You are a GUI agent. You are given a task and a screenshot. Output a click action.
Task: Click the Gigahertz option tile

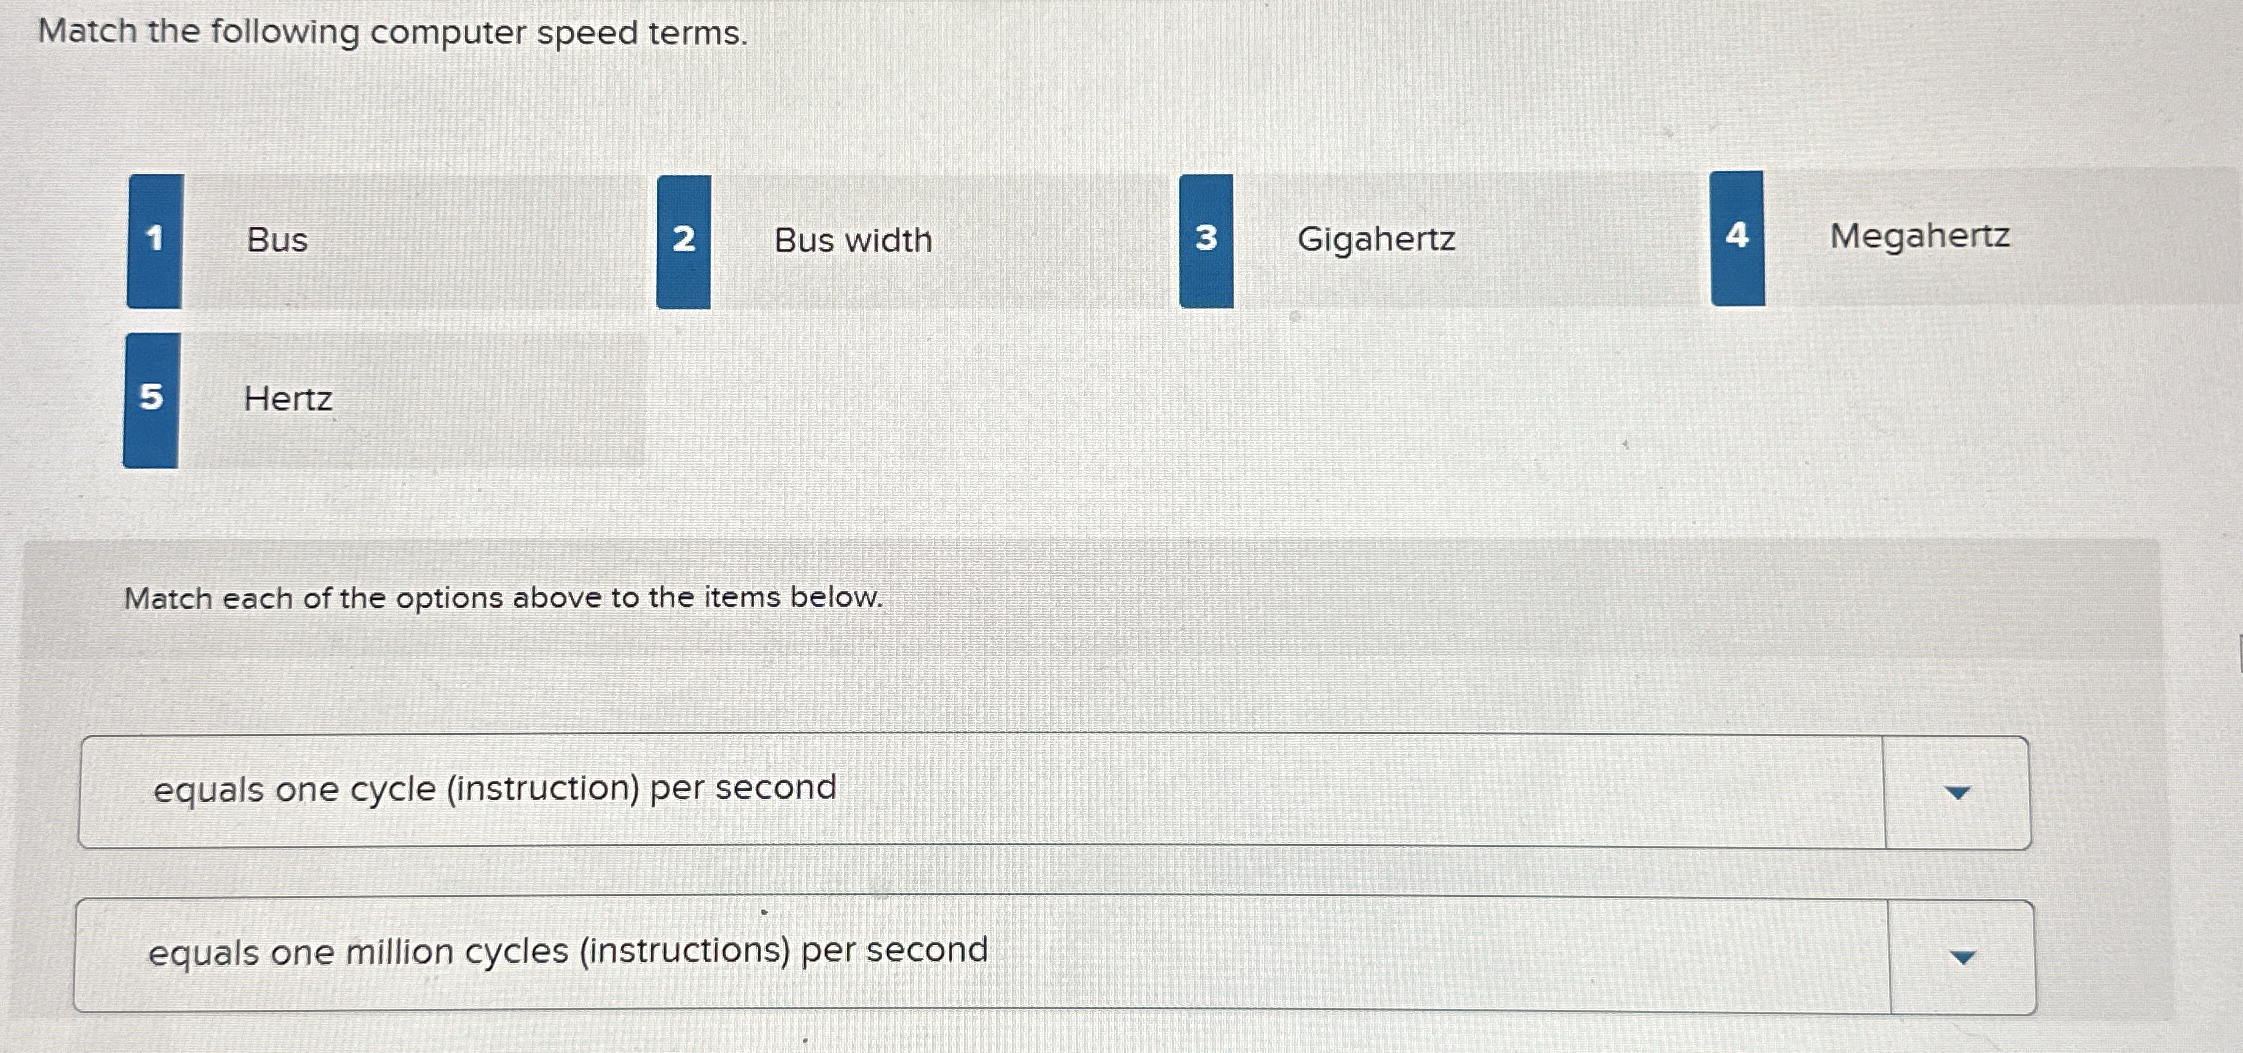[x=1377, y=240]
